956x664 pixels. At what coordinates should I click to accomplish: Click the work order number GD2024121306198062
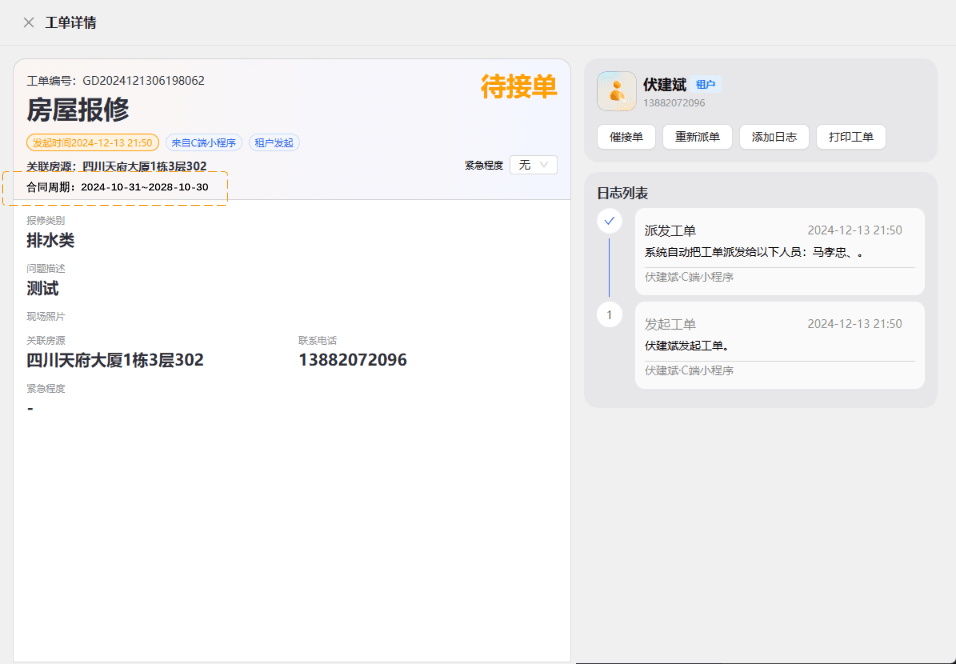click(x=143, y=80)
